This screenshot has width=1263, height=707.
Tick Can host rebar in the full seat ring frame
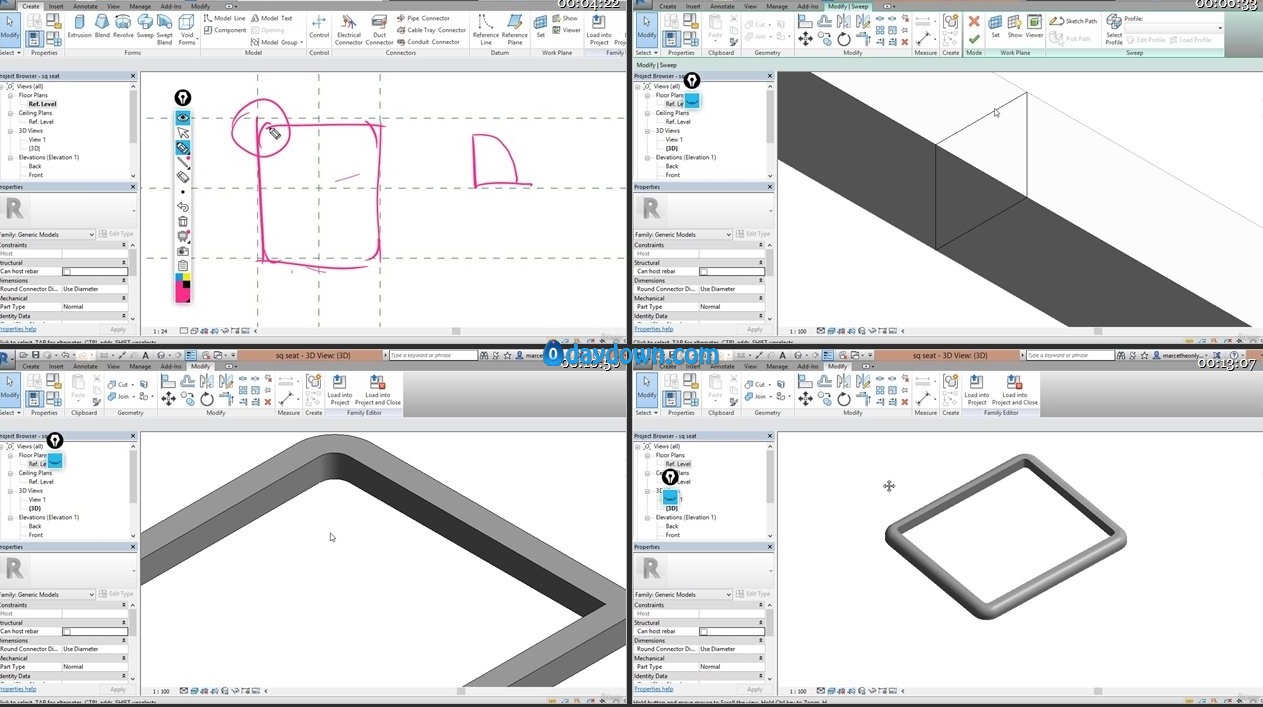[704, 632]
